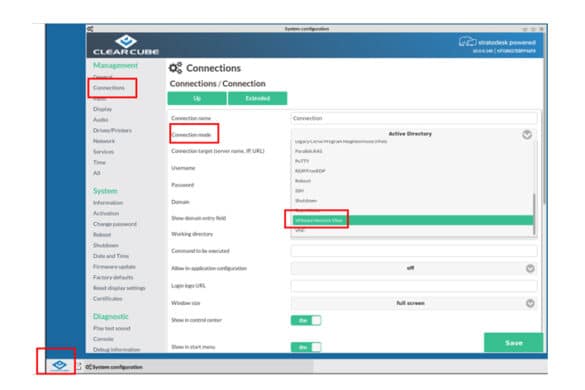Select Reboot in connection mode list
The width and height of the screenshot is (585, 390).
click(303, 181)
